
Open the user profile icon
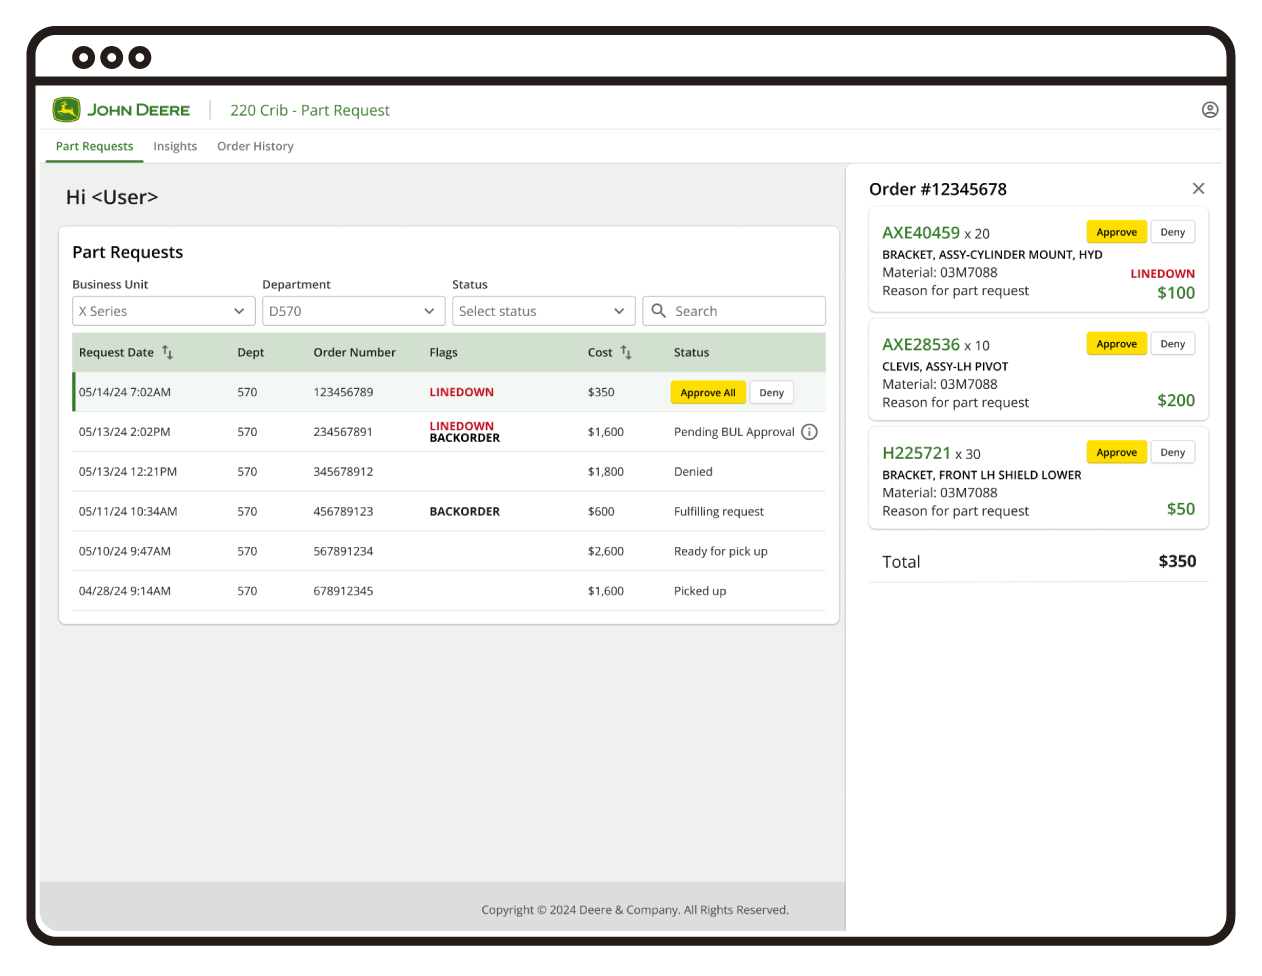[1210, 110]
